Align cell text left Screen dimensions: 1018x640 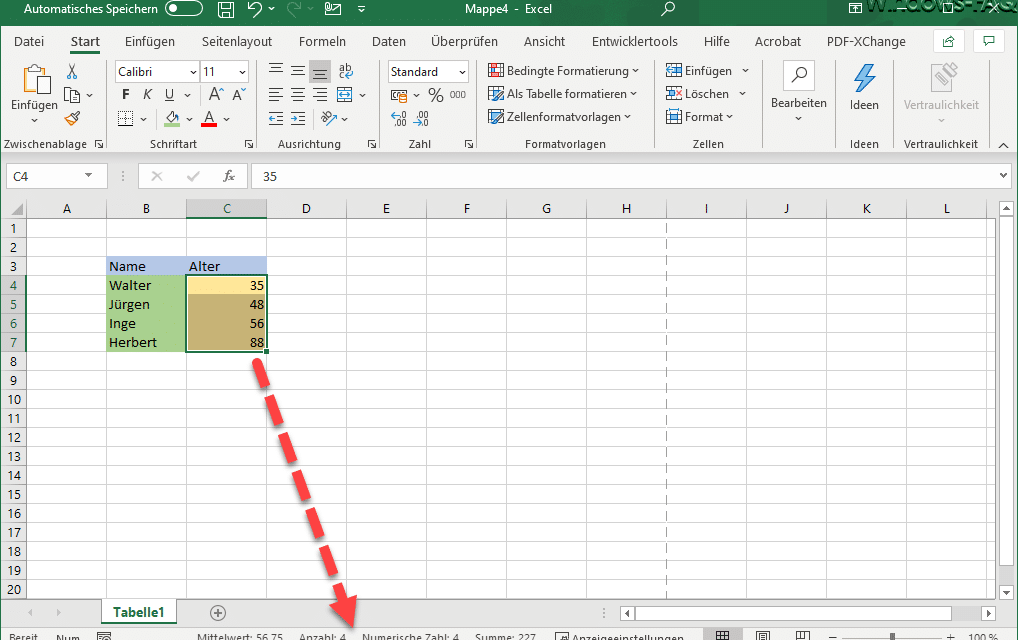pos(276,95)
